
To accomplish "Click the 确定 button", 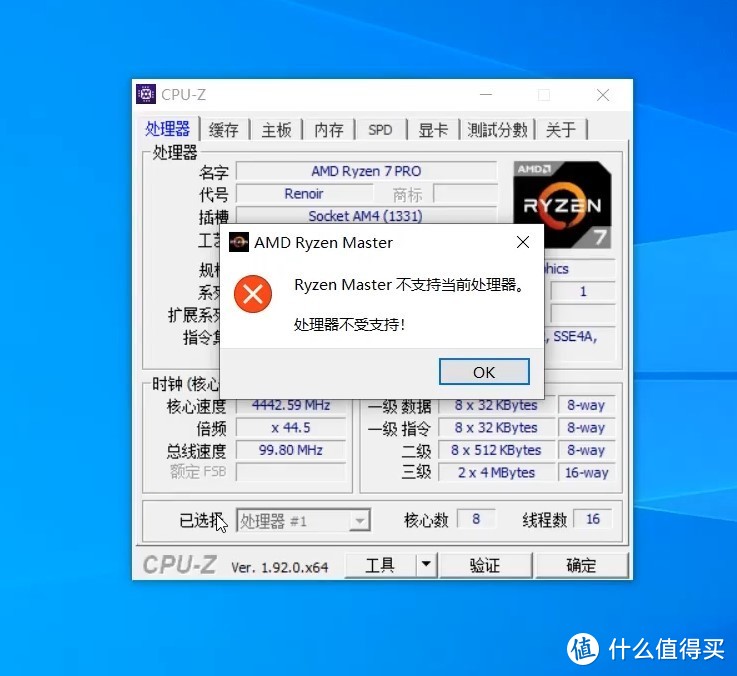I will tap(581, 565).
